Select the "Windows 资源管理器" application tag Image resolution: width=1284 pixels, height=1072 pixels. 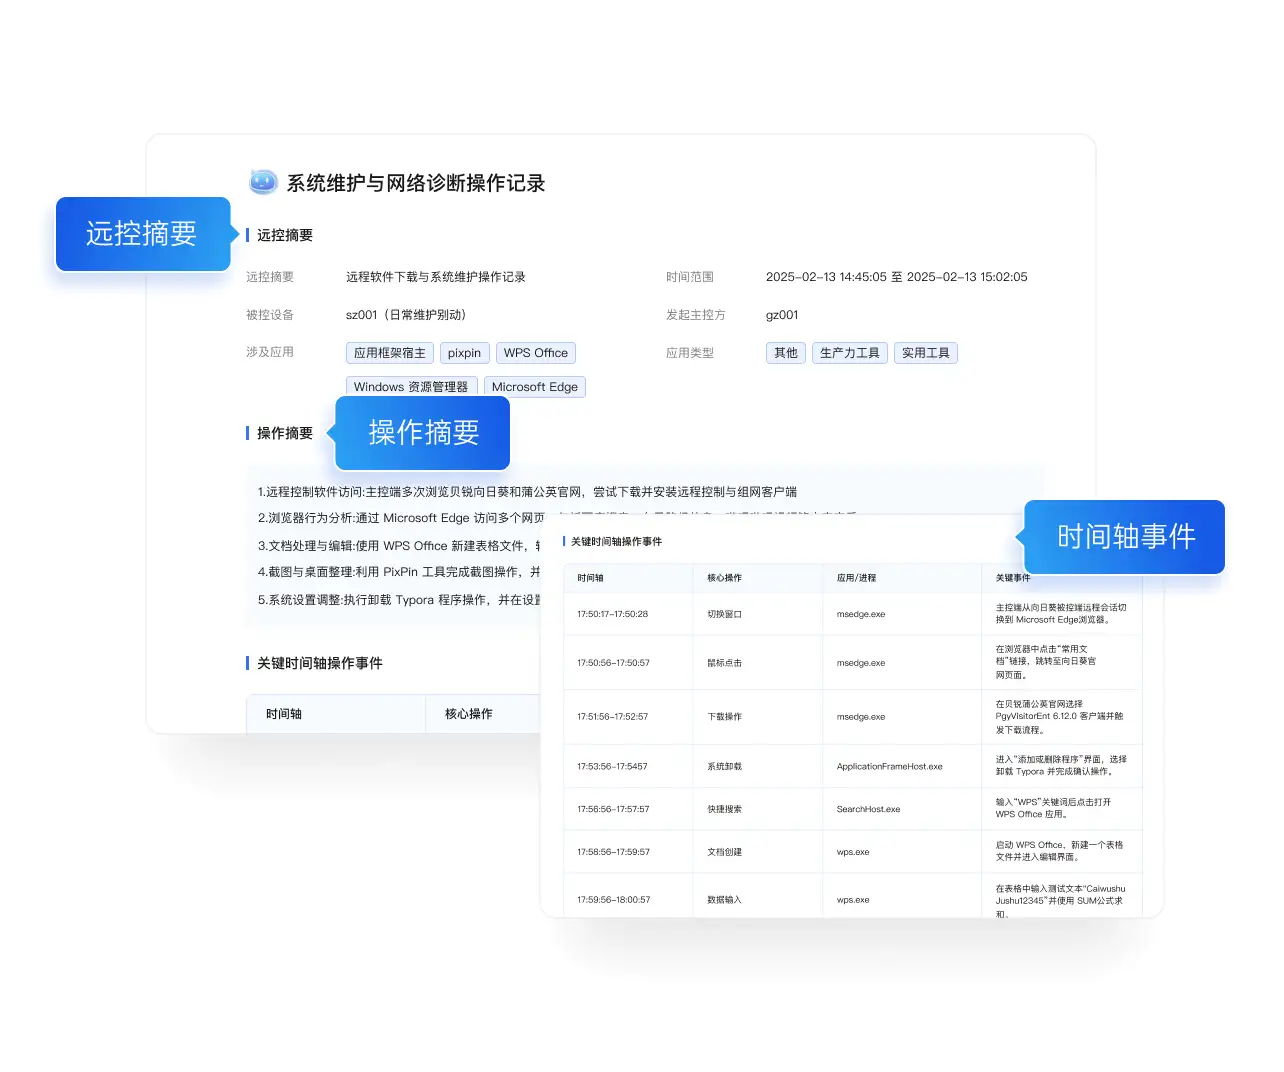click(x=411, y=386)
